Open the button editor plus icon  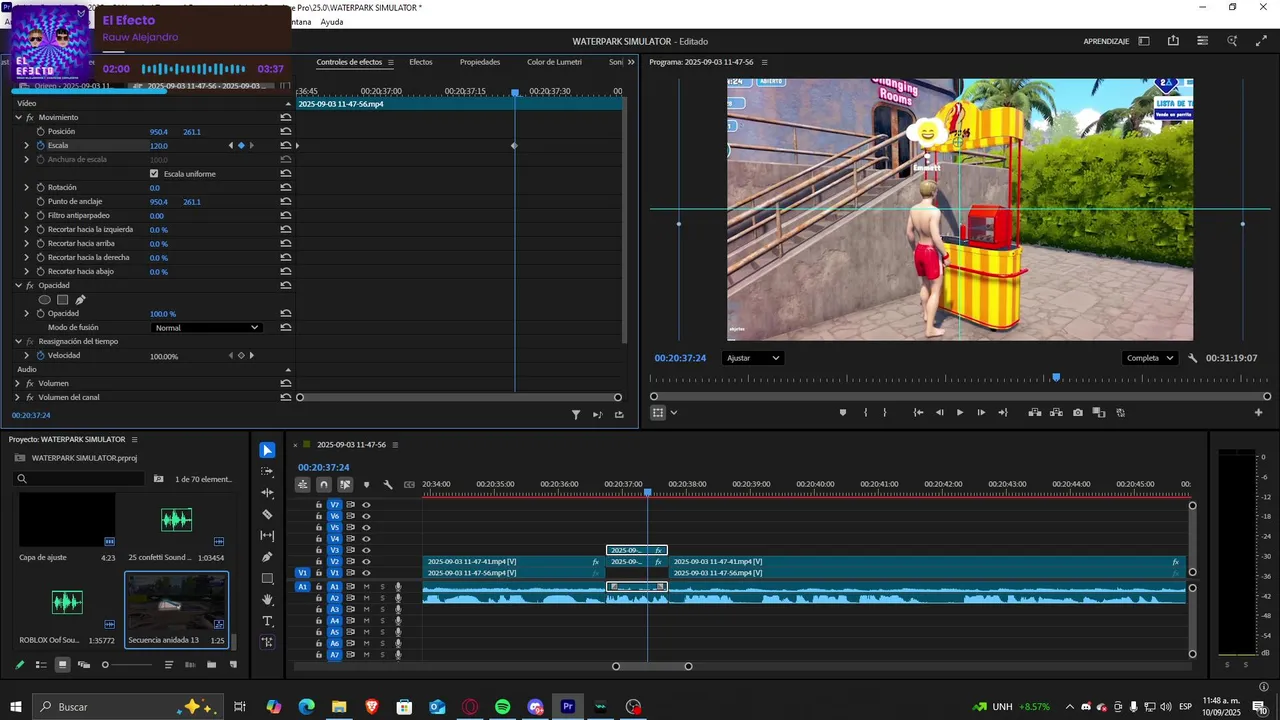pos(1259,412)
